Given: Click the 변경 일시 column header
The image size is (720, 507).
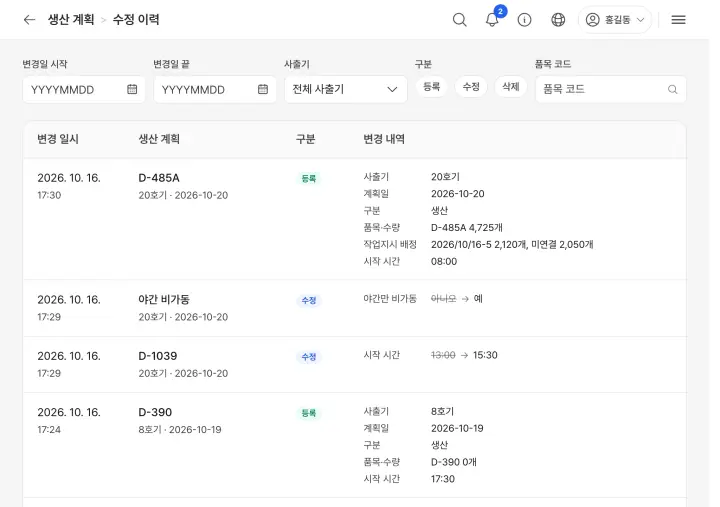Looking at the screenshot, I should [x=58, y=139].
